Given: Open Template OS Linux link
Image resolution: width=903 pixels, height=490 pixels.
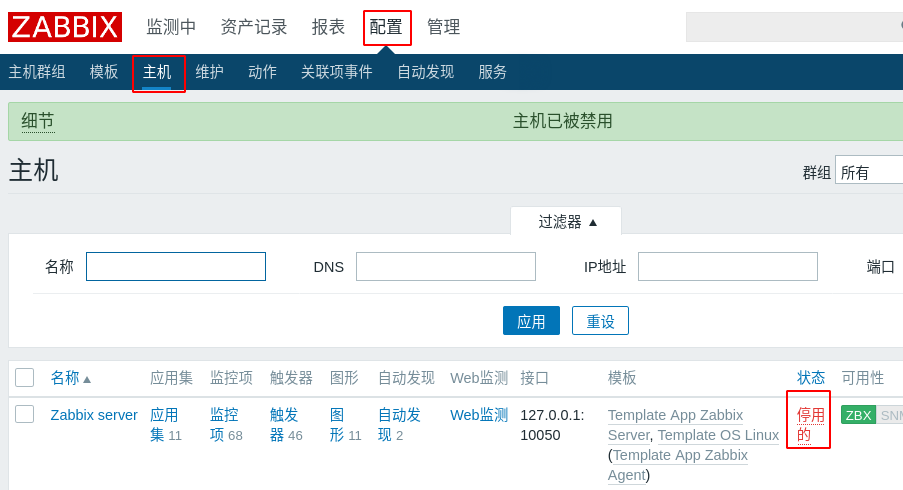Looking at the screenshot, I should tap(718, 435).
